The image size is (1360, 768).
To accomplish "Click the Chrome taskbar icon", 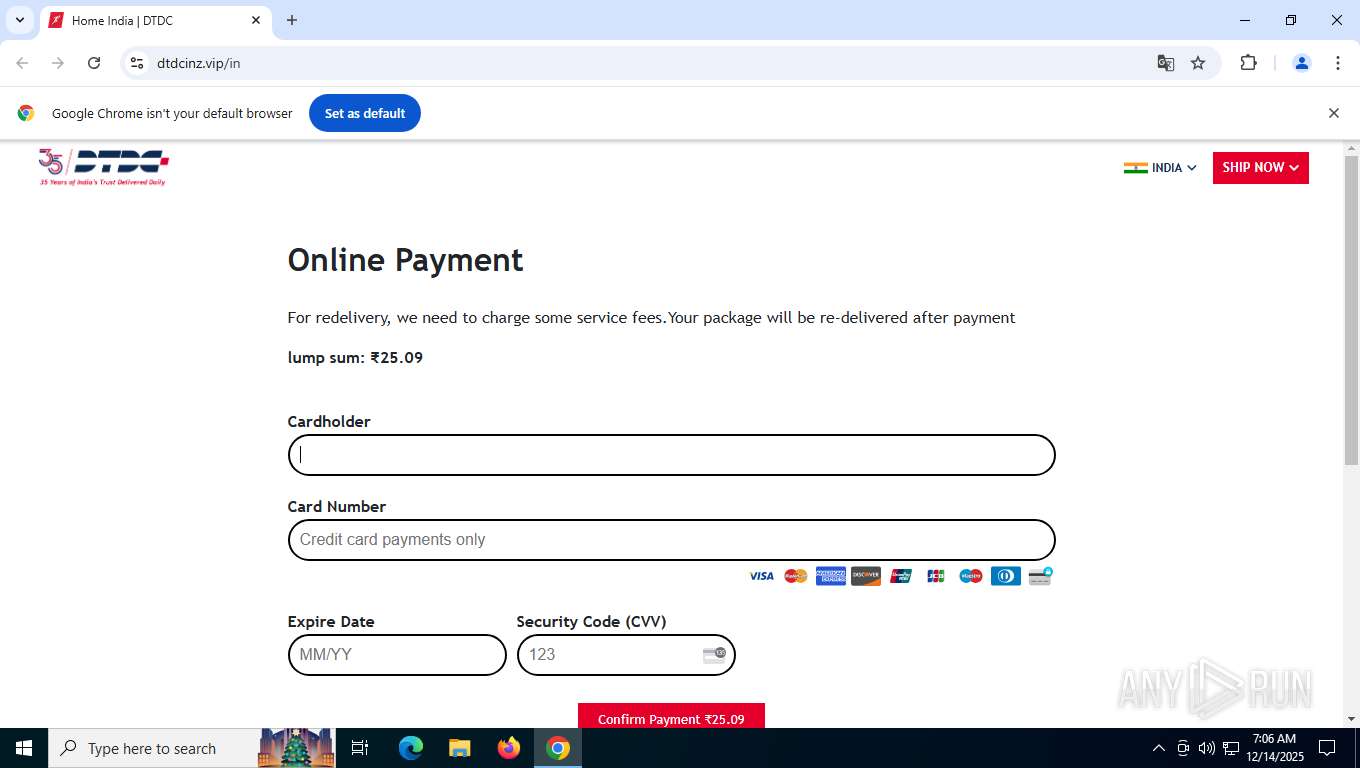I will point(558,748).
